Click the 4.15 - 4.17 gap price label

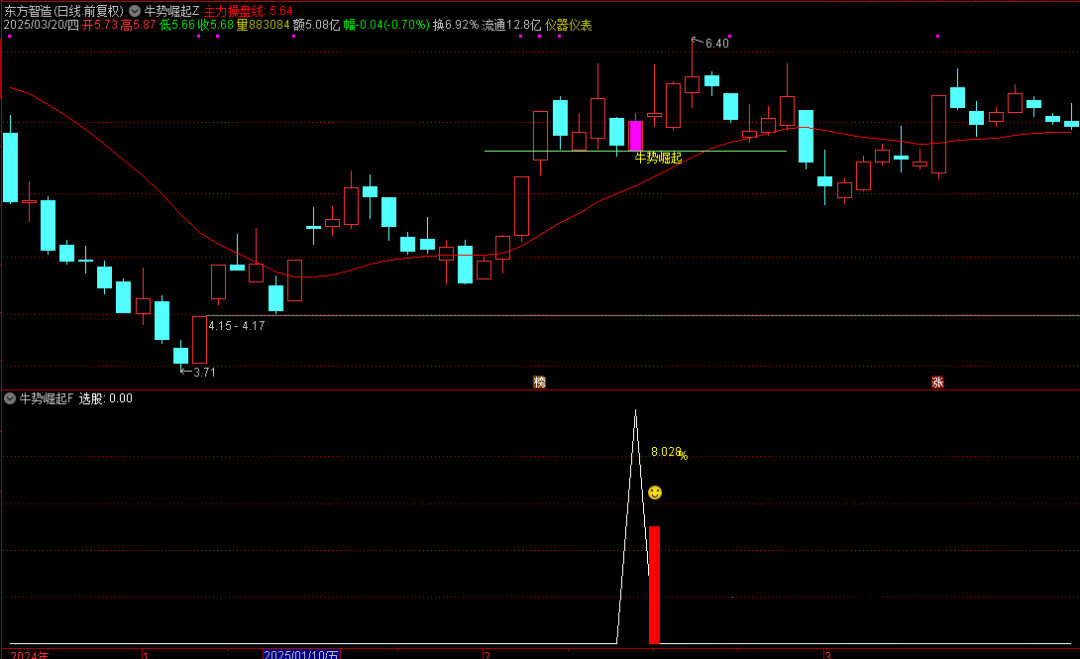(x=236, y=326)
